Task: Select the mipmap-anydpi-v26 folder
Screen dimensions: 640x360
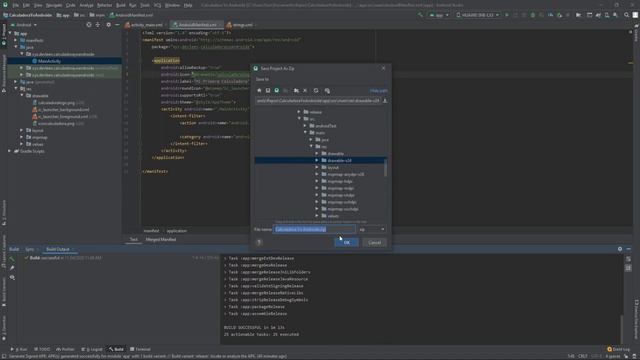Action: tap(345, 174)
